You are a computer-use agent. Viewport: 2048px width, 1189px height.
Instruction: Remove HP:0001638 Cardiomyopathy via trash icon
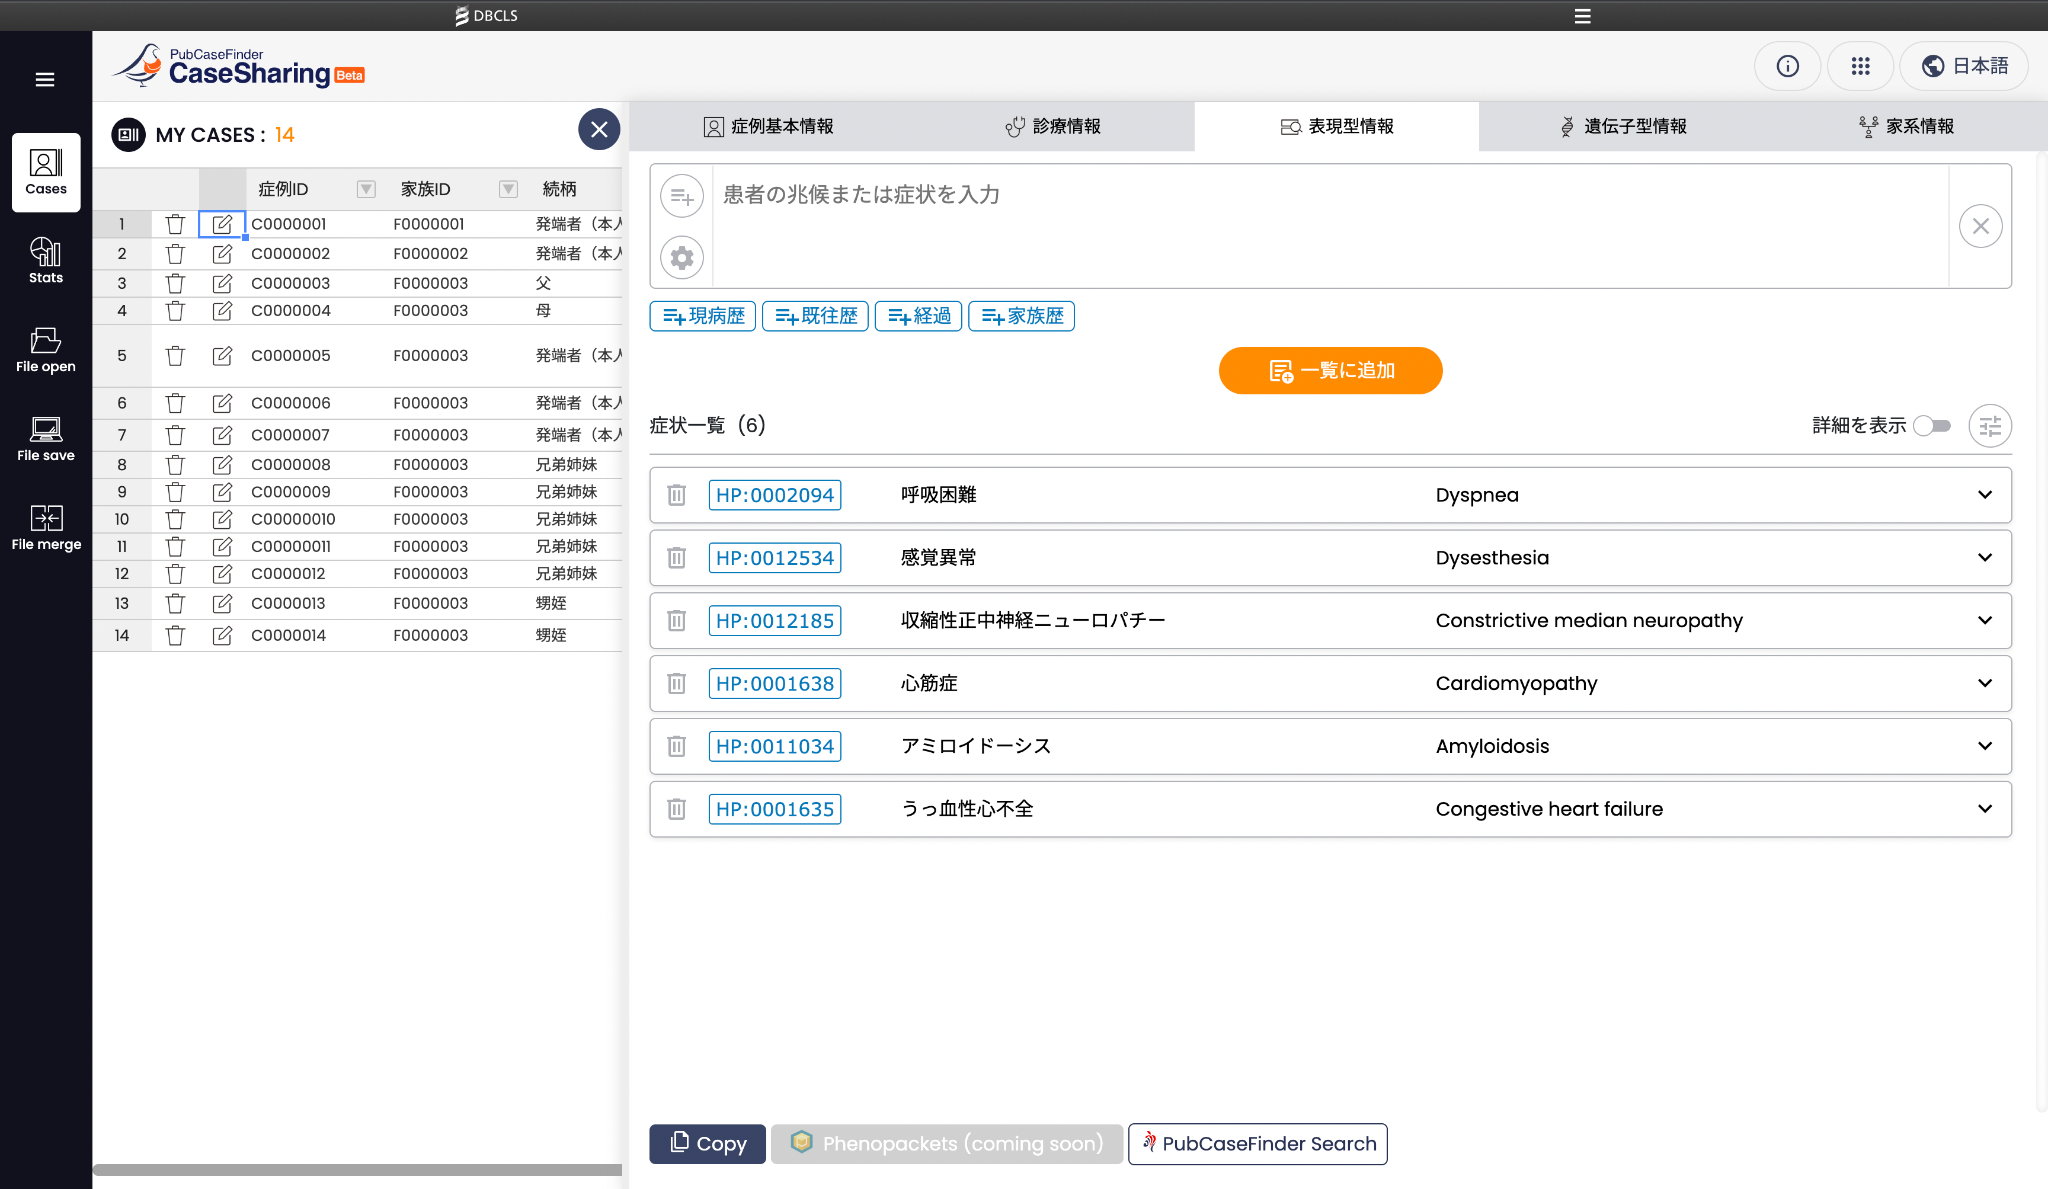coord(677,684)
